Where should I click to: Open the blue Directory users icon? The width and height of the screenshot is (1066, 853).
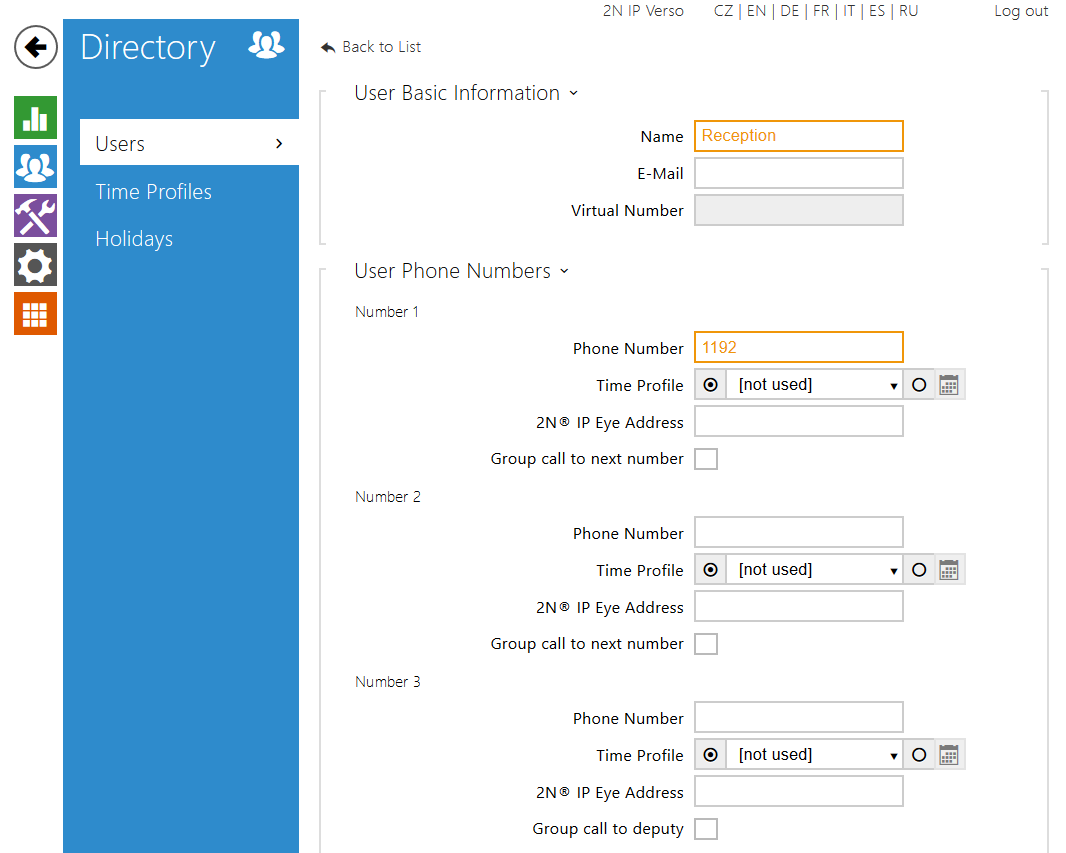coord(35,167)
